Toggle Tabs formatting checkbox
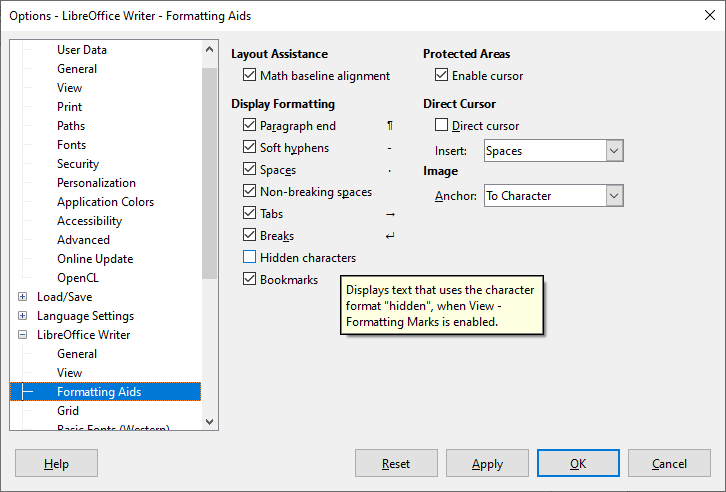 (x=249, y=213)
